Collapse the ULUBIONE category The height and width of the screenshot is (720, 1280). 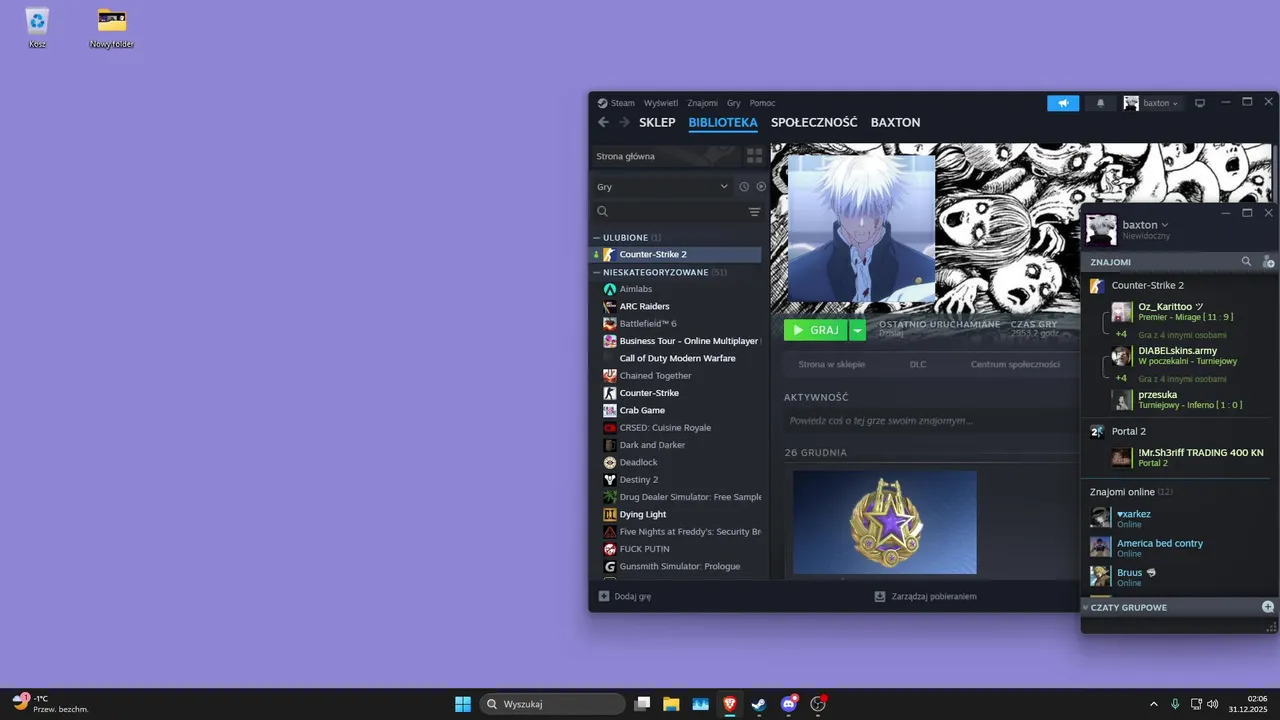[x=597, y=237]
